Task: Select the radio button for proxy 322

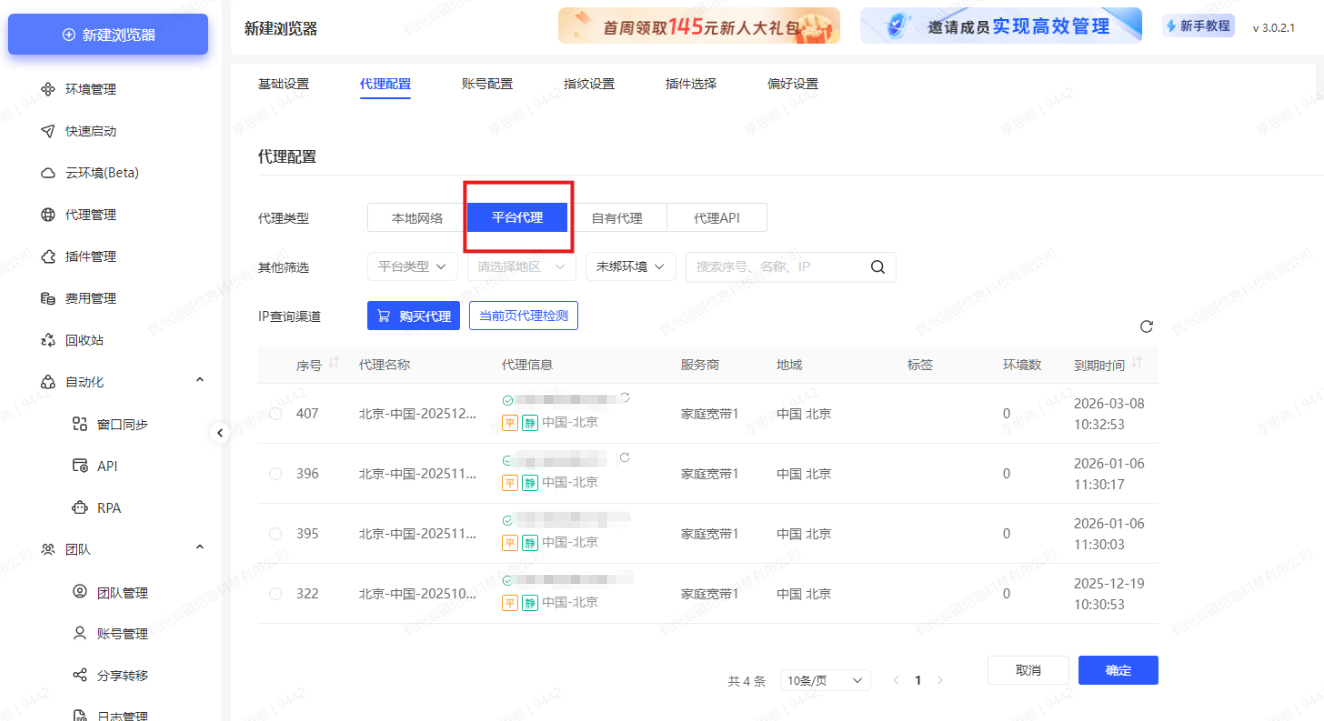Action: pos(275,592)
